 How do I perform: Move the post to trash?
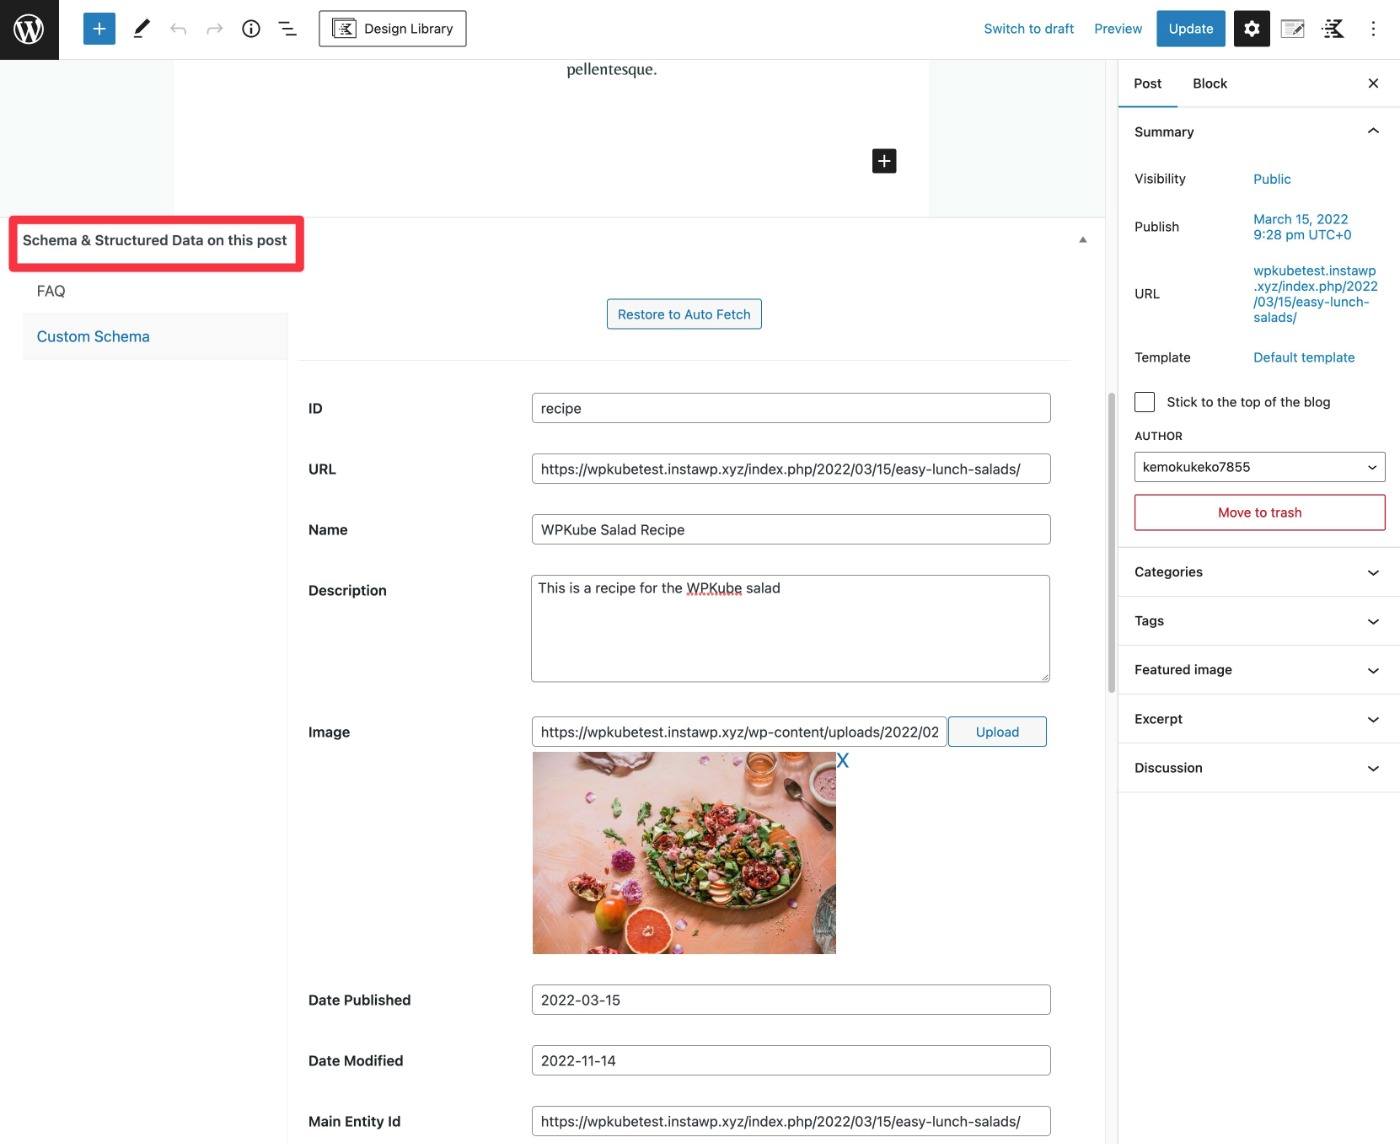click(x=1260, y=512)
